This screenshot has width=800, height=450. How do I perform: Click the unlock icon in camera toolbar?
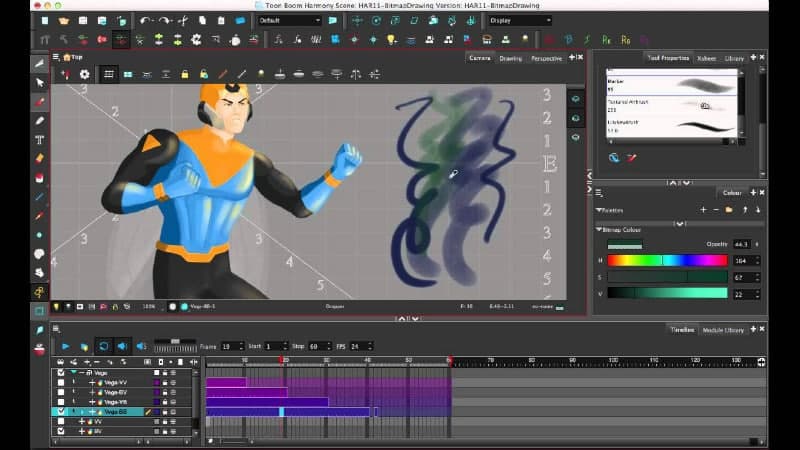pyautogui.click(x=204, y=74)
